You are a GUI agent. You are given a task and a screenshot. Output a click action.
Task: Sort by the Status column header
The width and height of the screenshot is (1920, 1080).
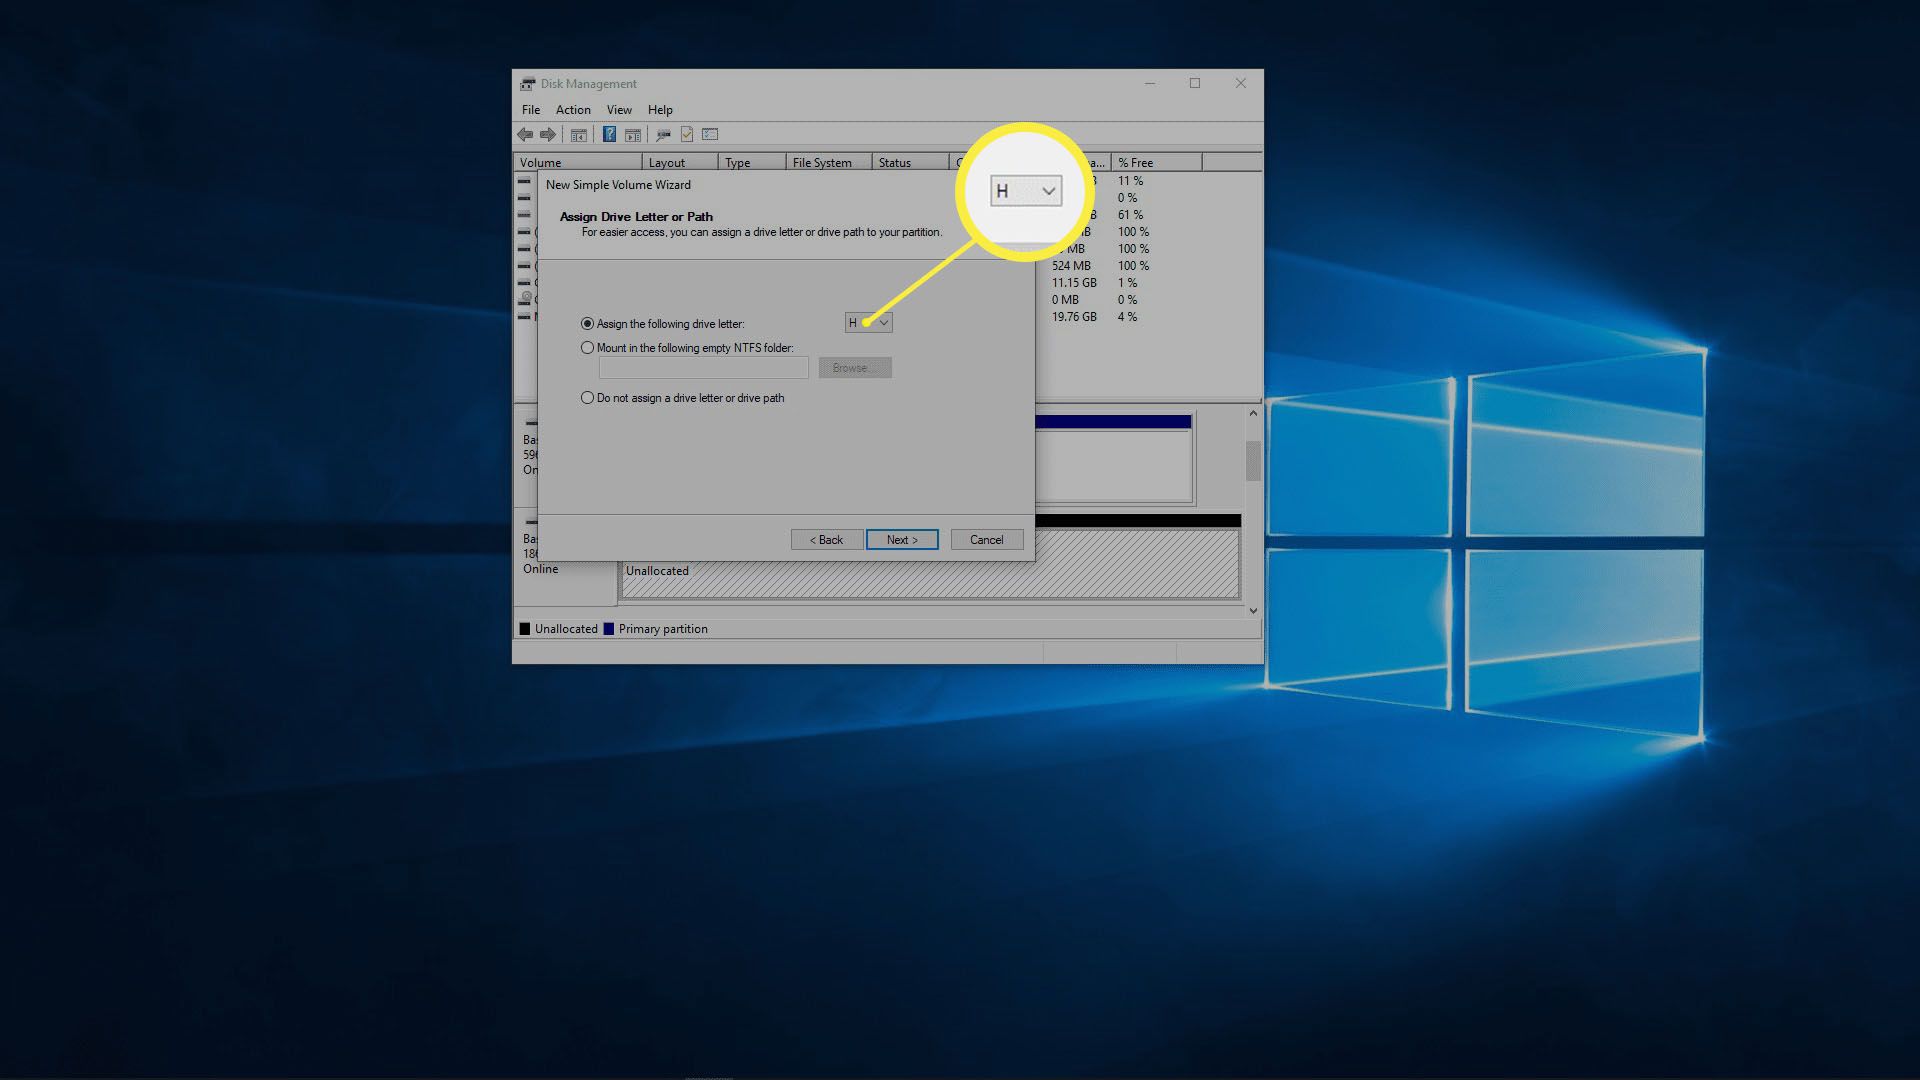[911, 163]
